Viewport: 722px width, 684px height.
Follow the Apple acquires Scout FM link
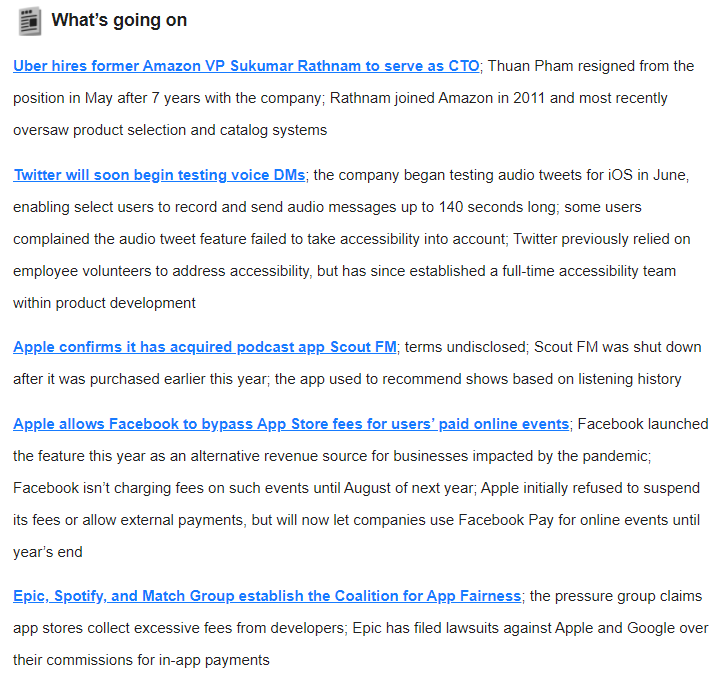tap(205, 347)
